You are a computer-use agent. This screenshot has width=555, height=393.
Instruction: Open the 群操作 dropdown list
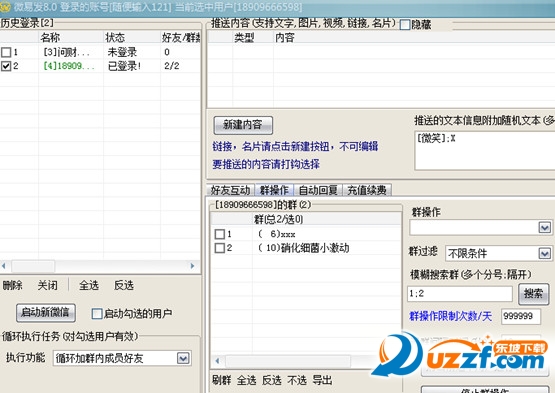tap(544, 227)
